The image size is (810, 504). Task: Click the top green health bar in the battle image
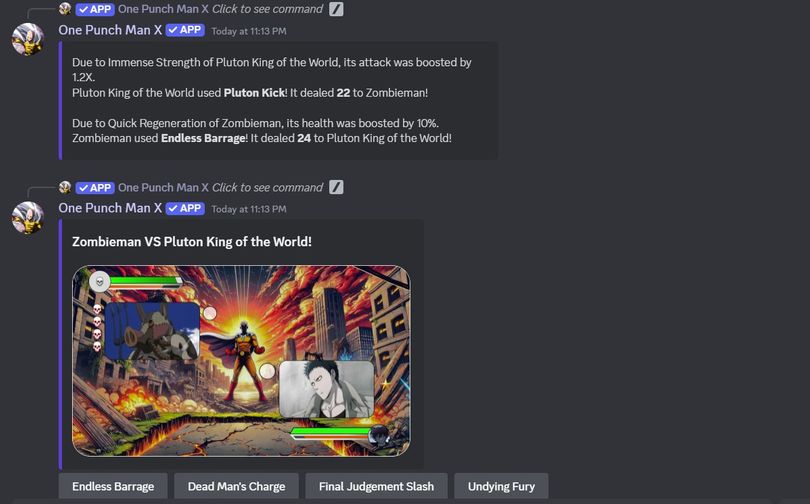(145, 281)
